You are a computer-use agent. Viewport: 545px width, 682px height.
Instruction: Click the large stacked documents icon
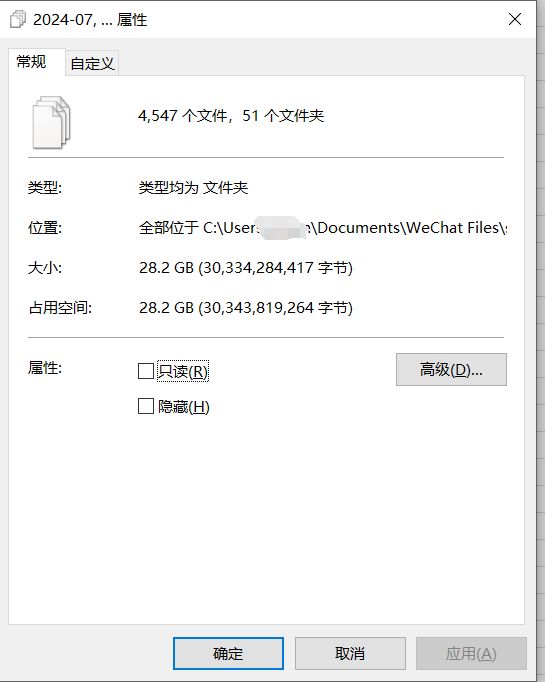click(x=51, y=122)
